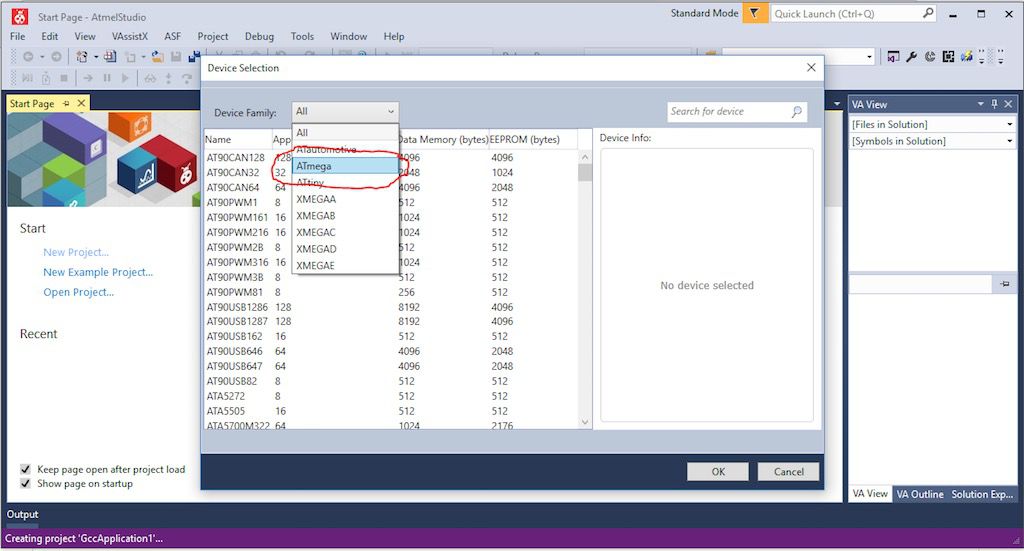The image size is (1024, 551).
Task: Click the New Project toolbar icon
Action: (82, 57)
